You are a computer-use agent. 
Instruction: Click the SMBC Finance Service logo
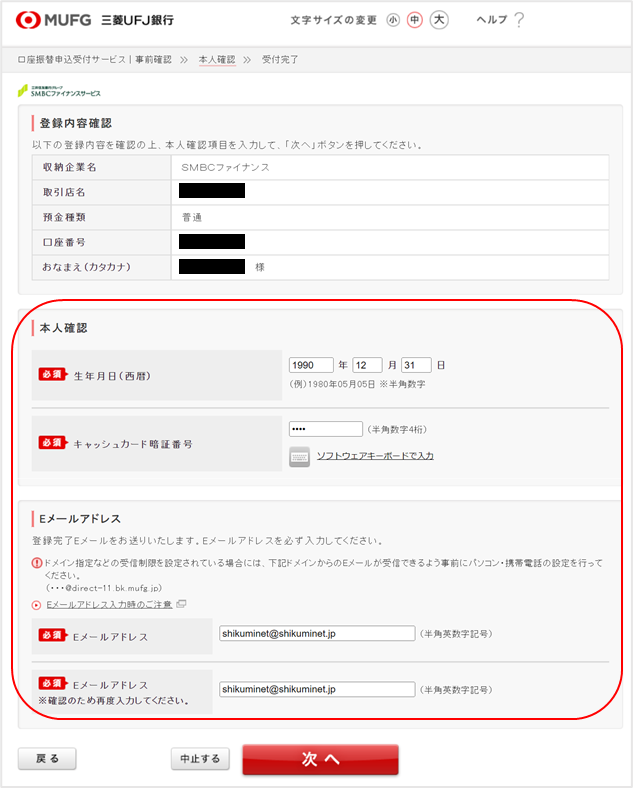point(59,91)
